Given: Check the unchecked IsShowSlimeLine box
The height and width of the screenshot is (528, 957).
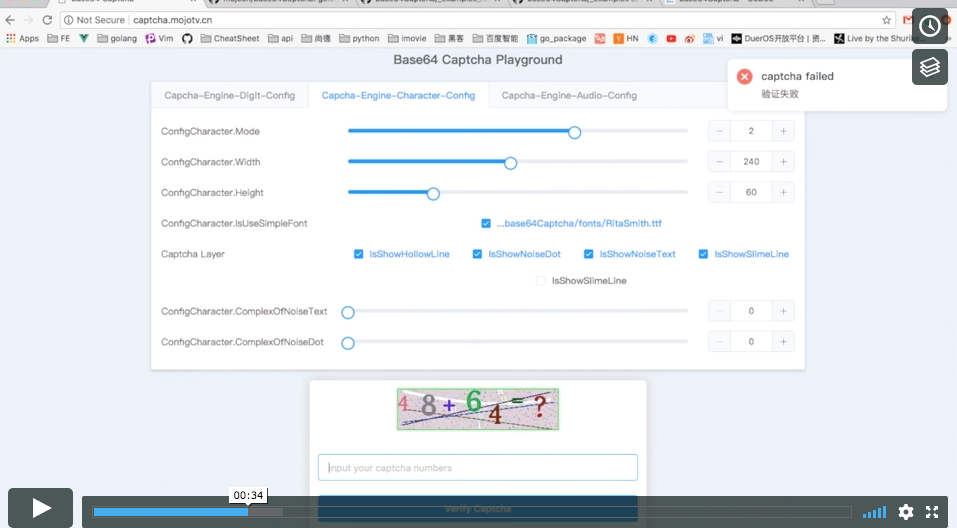Looking at the screenshot, I should click(x=540, y=281).
